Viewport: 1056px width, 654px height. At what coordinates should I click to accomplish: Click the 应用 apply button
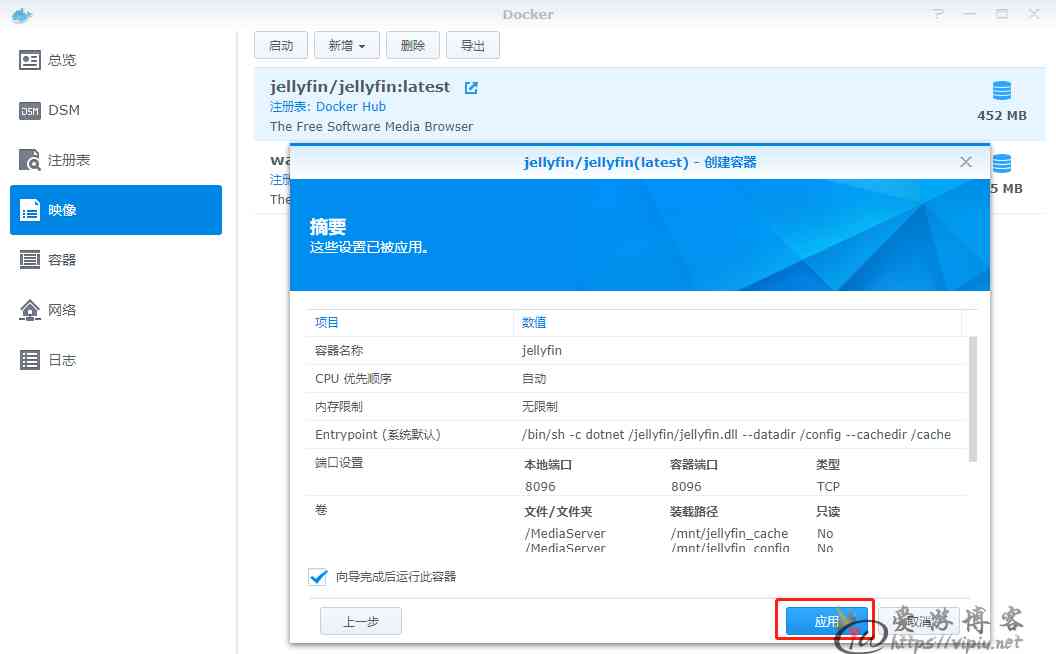(x=826, y=620)
